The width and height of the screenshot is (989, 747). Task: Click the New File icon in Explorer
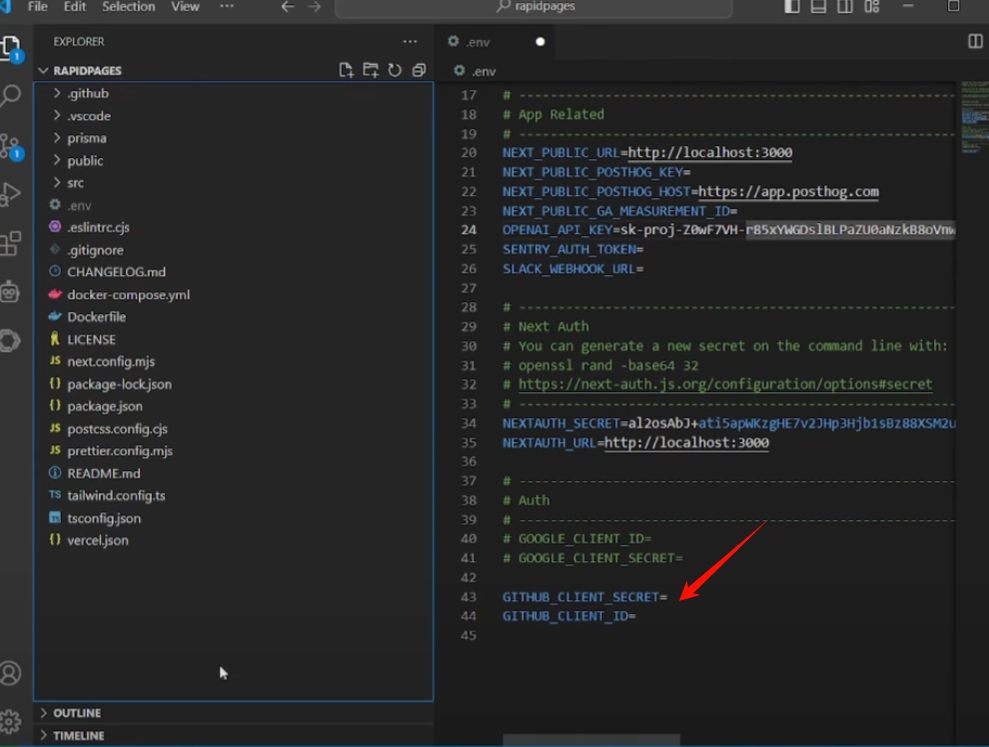[x=346, y=70]
